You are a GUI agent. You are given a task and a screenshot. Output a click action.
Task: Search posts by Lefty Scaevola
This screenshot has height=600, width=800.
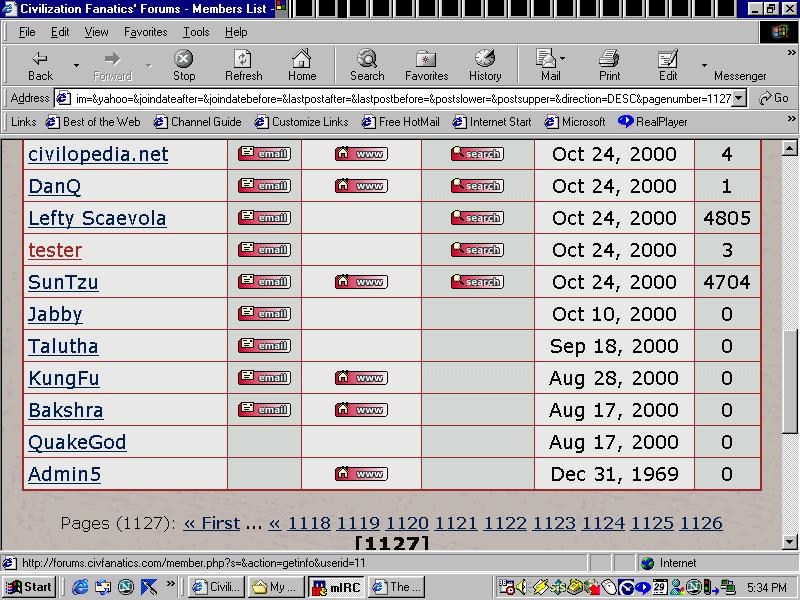tap(477, 218)
